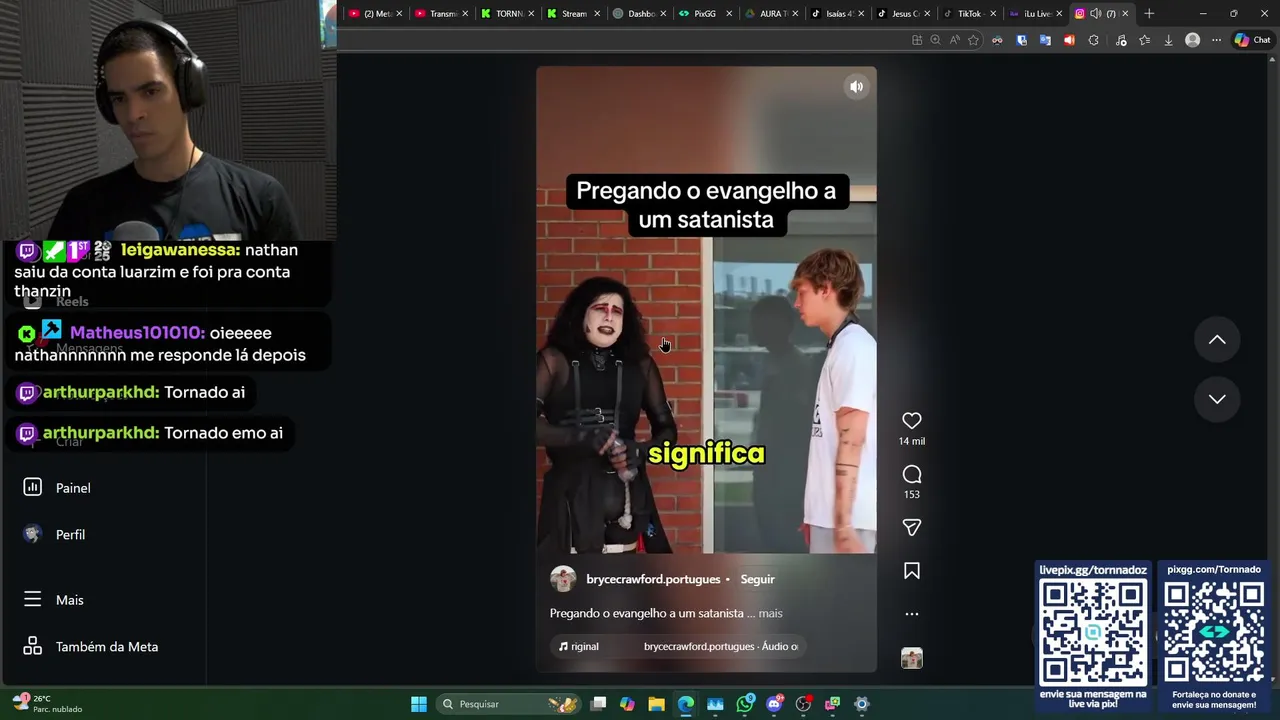Mute the reel with the speaker icon
1280x720 pixels.
click(x=856, y=87)
